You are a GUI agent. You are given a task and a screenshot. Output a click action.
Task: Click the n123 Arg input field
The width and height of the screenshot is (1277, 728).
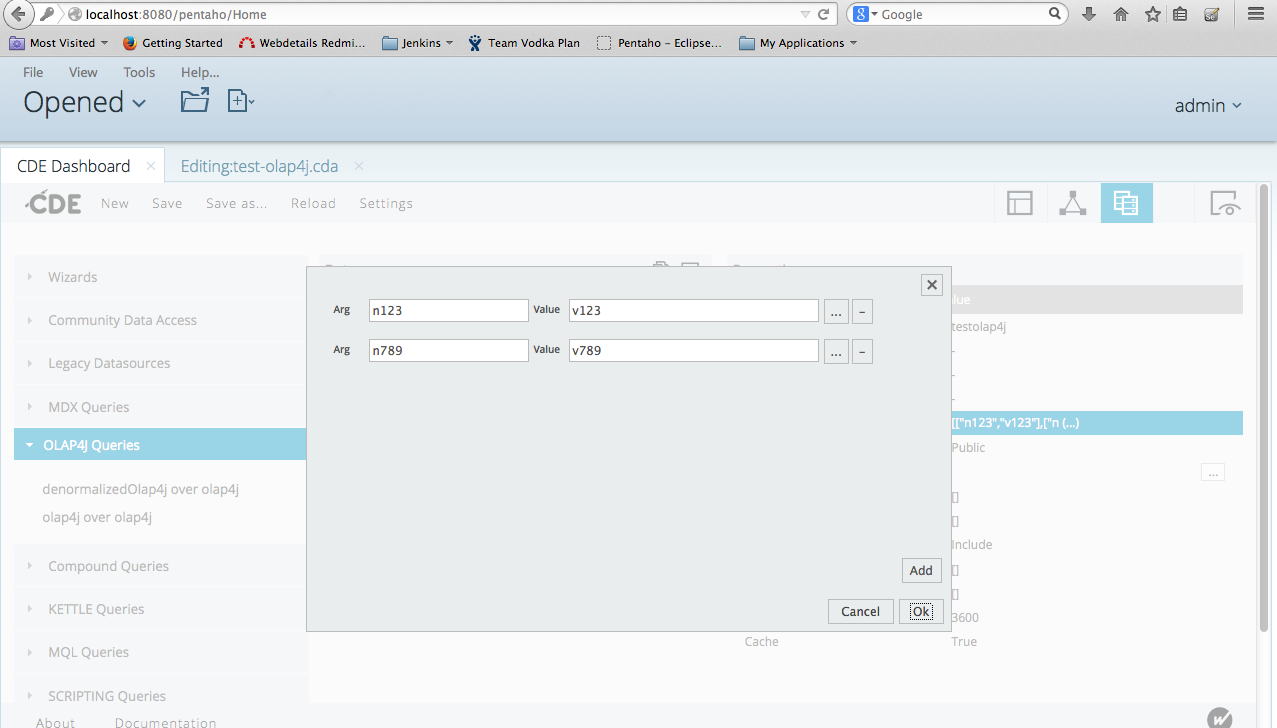pyautogui.click(x=448, y=311)
